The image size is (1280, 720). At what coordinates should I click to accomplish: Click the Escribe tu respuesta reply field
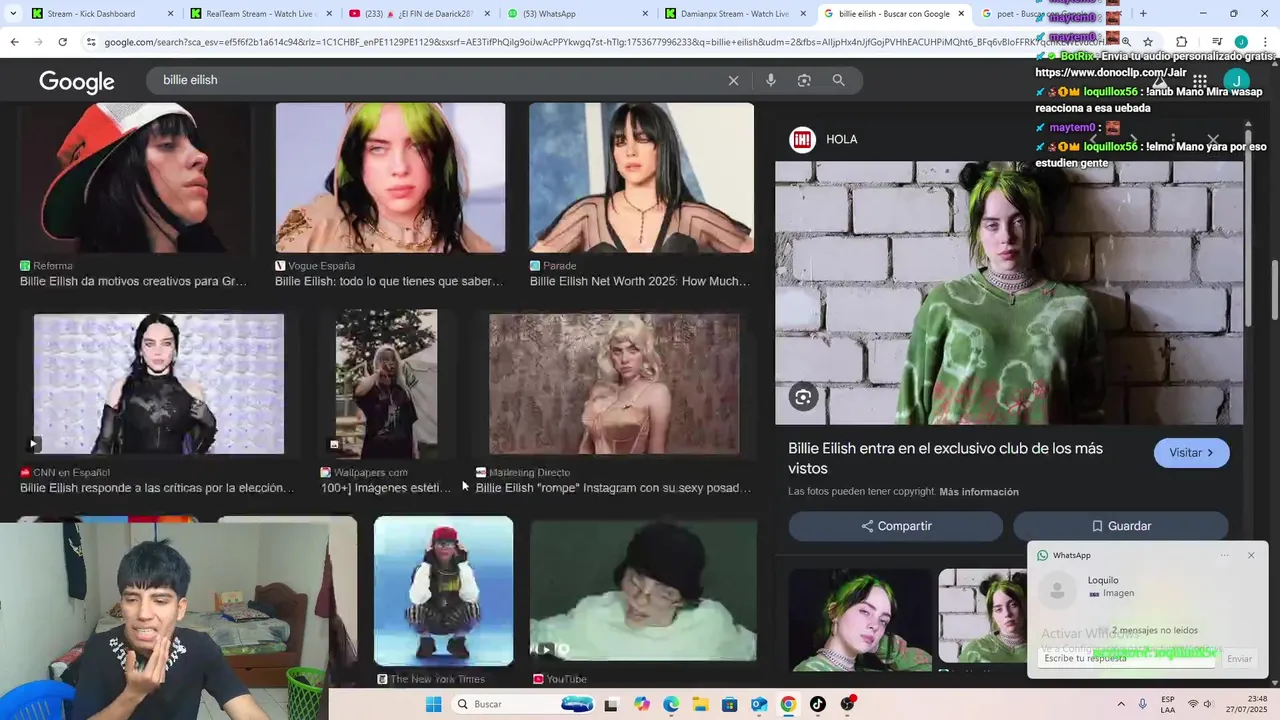click(x=1126, y=658)
